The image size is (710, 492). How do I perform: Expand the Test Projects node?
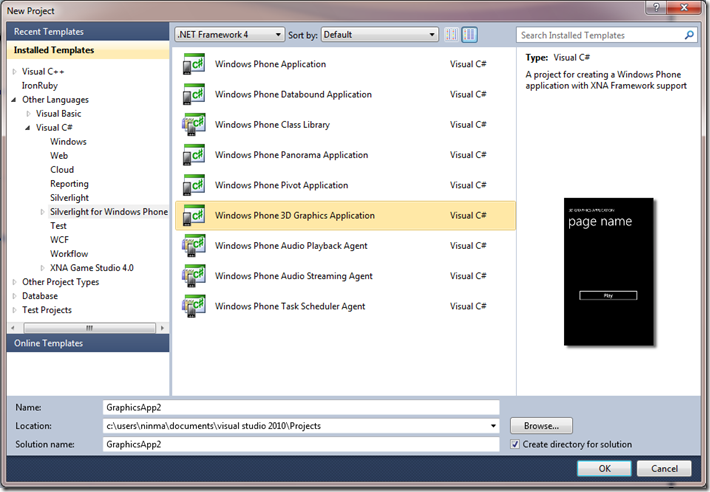click(14, 310)
